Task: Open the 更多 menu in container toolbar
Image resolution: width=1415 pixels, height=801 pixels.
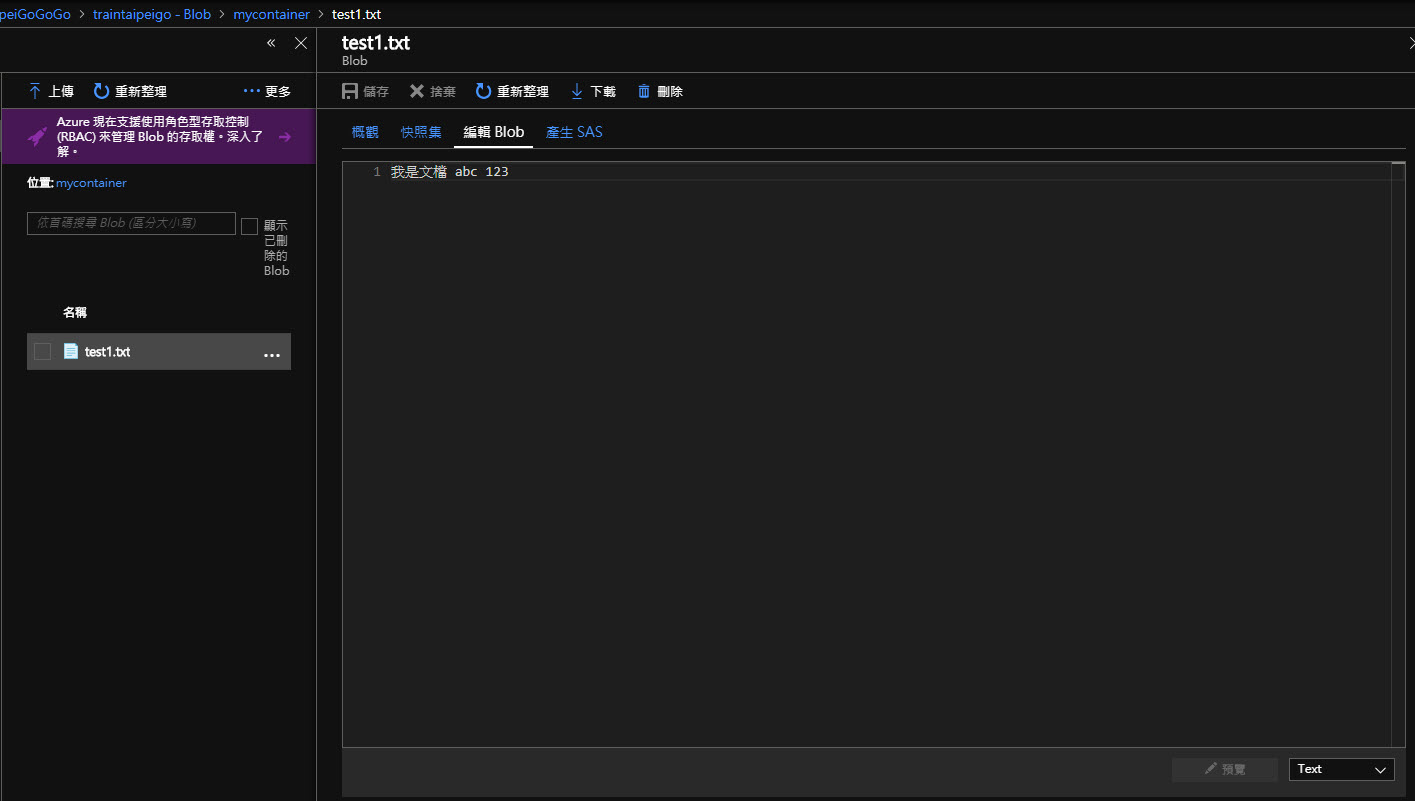Action: click(x=267, y=91)
